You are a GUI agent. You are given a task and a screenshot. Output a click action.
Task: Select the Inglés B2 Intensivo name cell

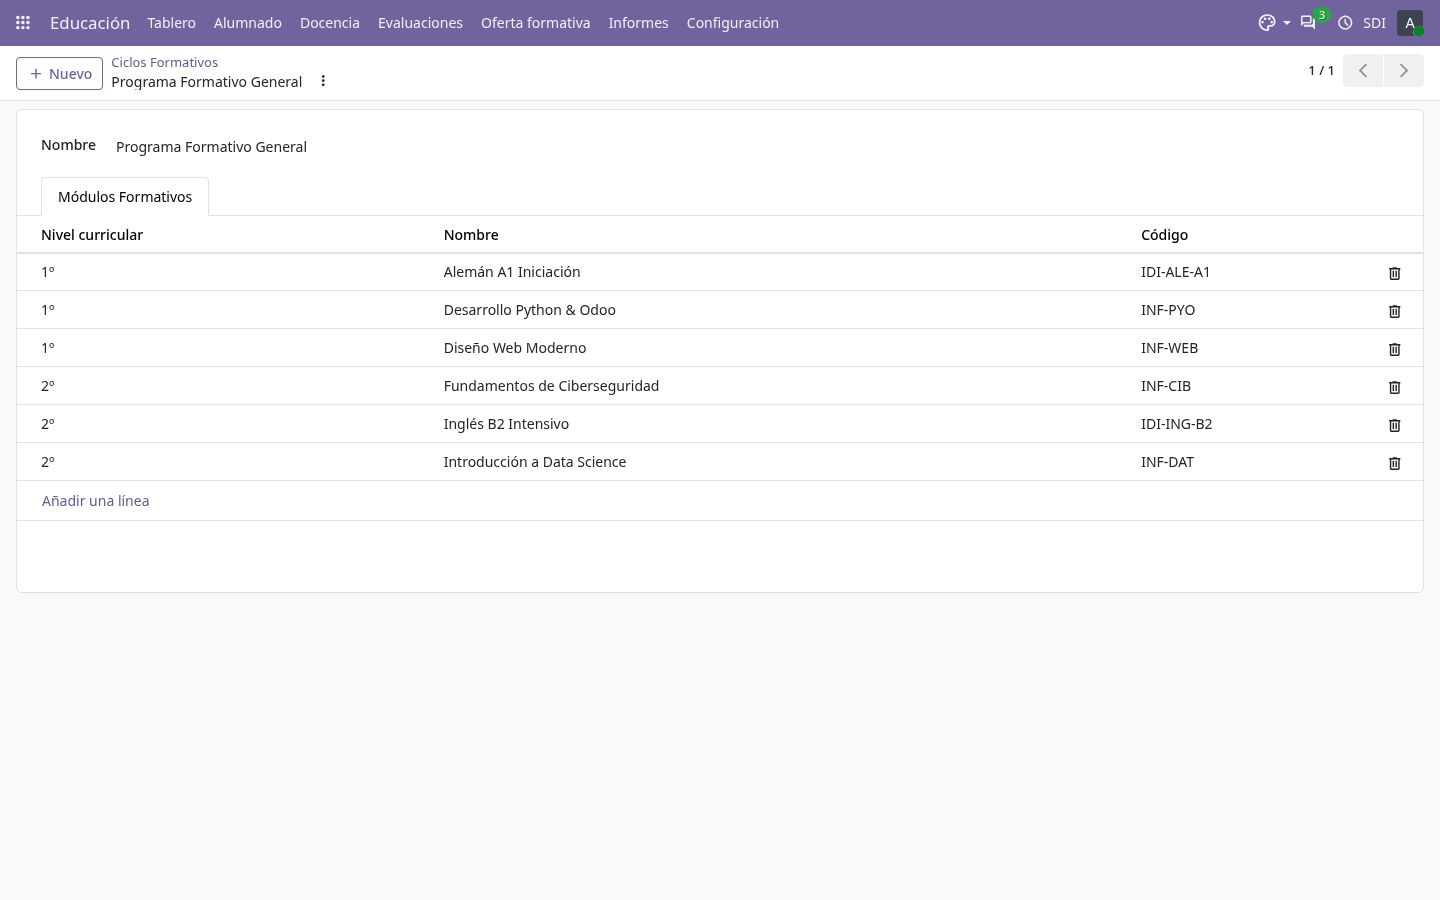coord(506,424)
